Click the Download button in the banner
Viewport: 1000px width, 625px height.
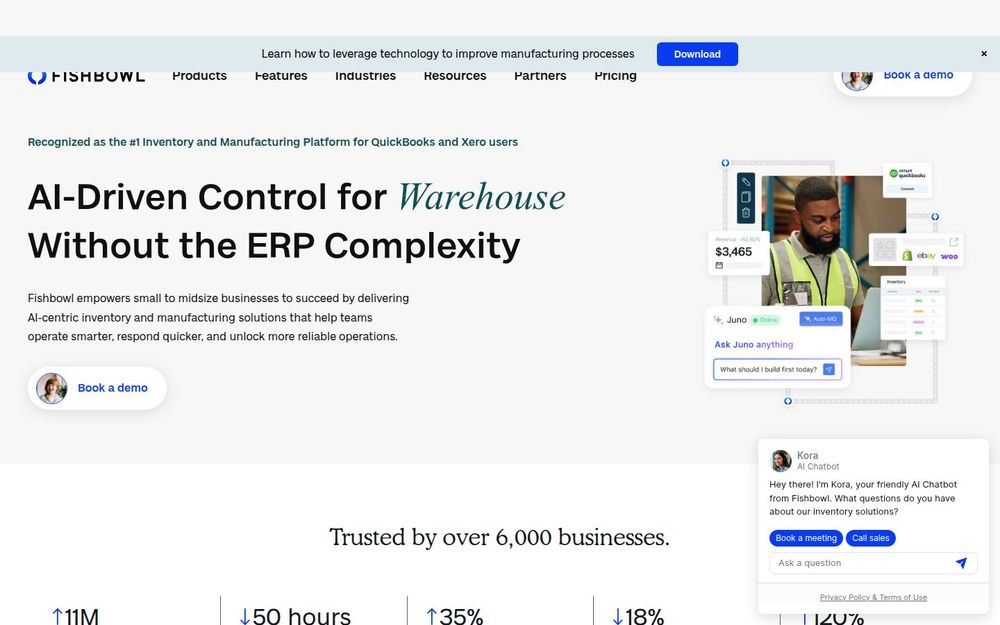(x=697, y=54)
